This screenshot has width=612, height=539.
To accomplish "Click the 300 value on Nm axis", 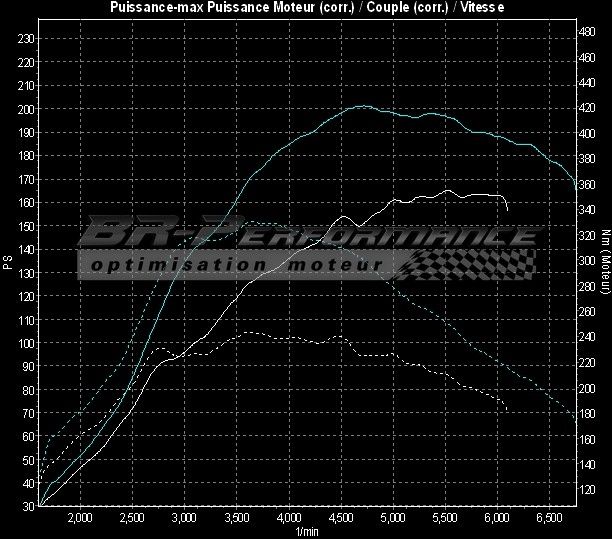I will pyautogui.click(x=591, y=261).
